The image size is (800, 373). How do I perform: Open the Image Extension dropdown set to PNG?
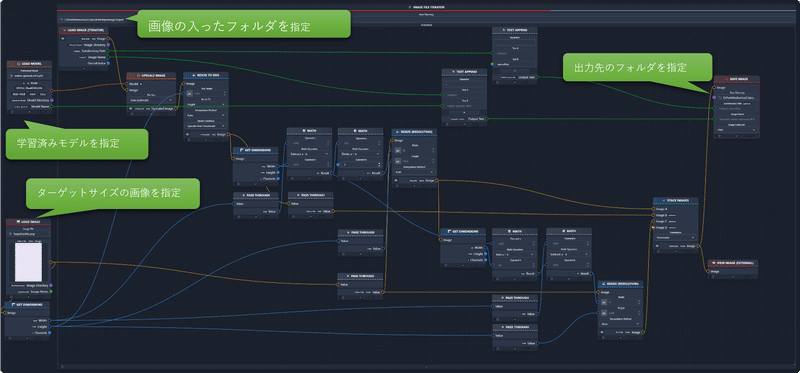coord(736,130)
